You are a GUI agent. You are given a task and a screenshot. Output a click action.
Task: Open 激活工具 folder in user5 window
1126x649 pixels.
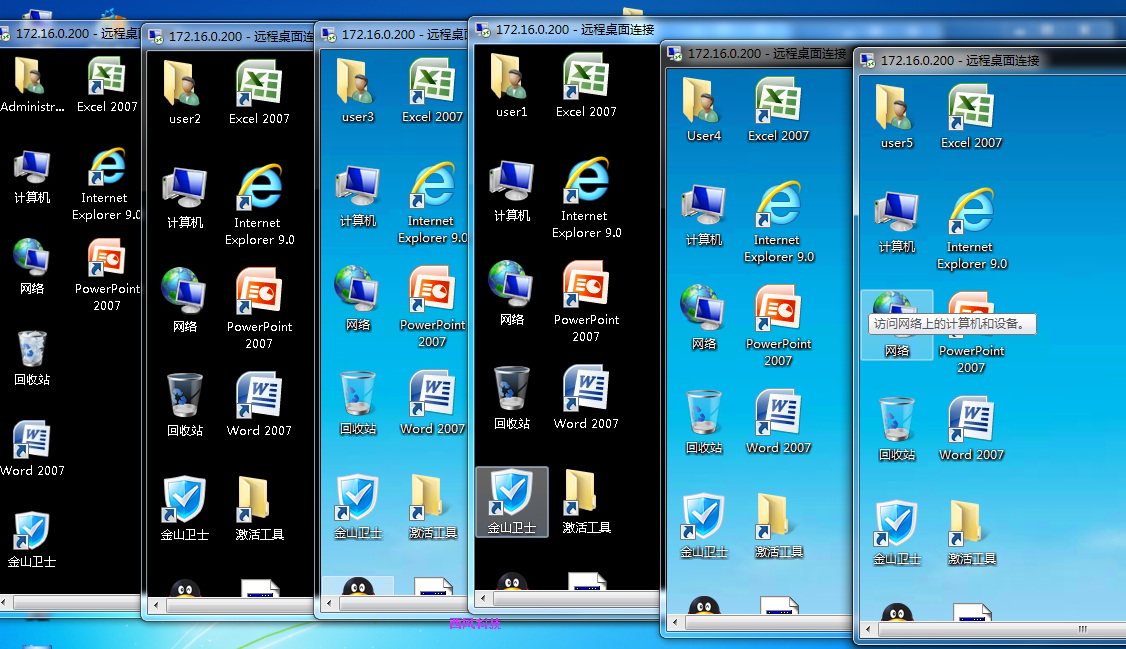(x=972, y=533)
